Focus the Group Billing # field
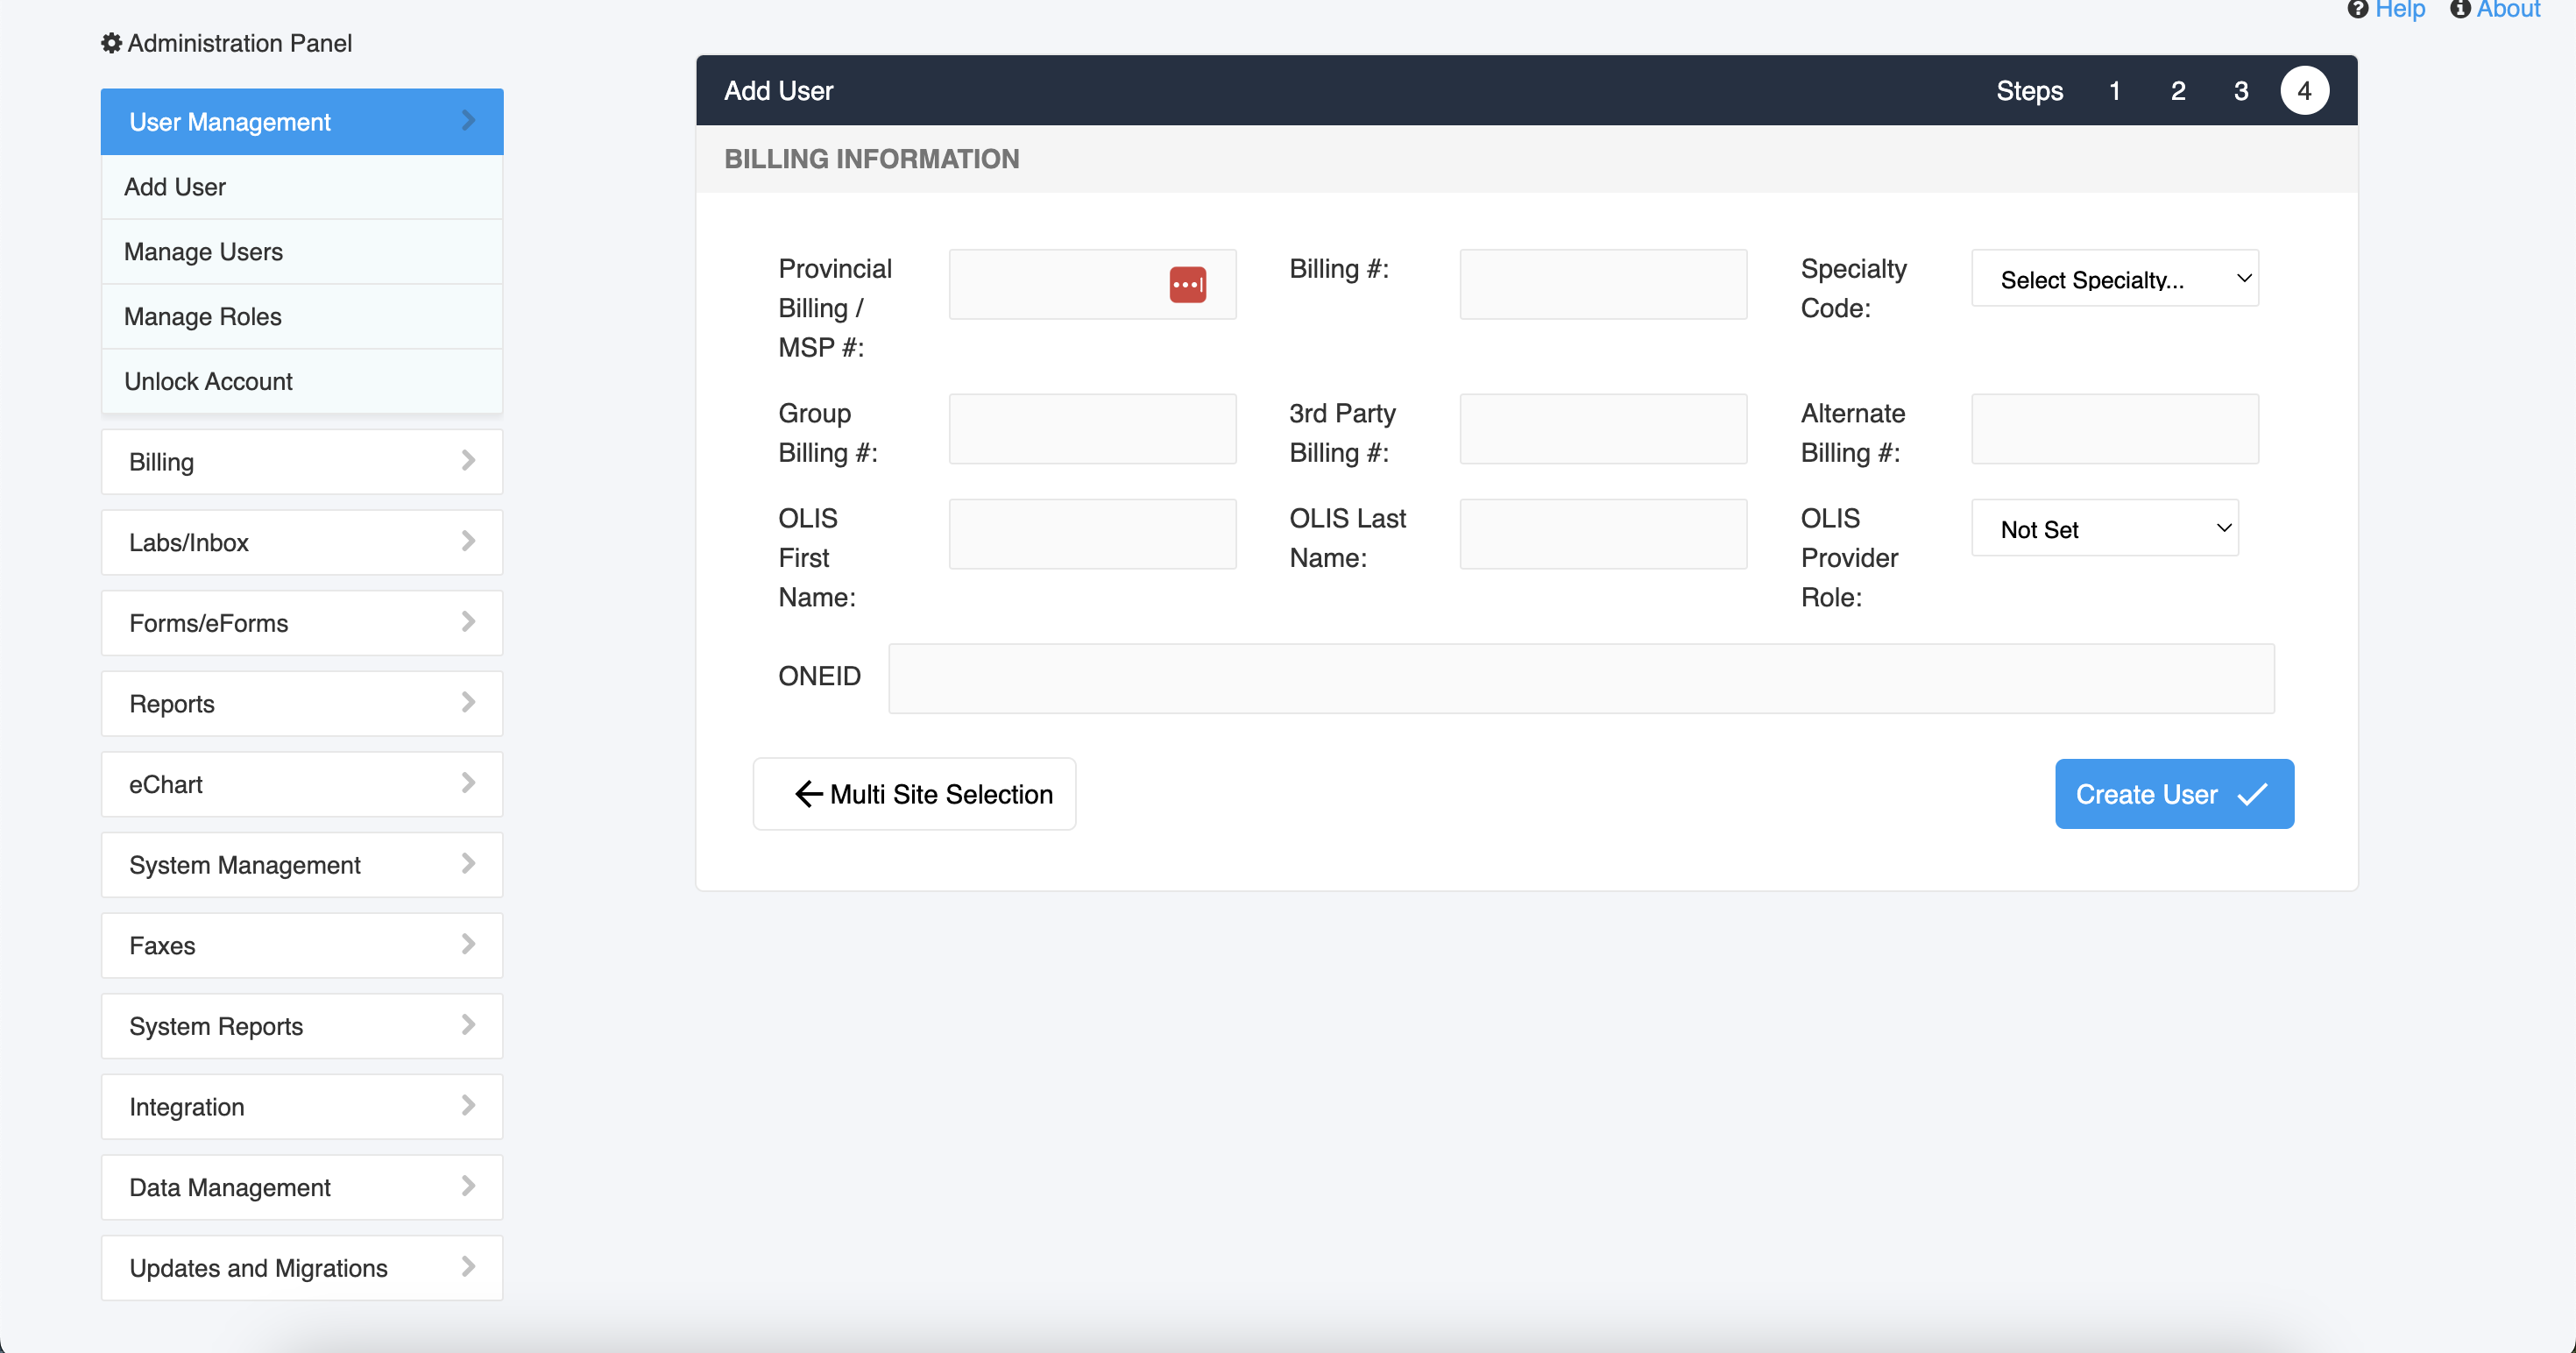This screenshot has width=2576, height=1353. (x=1092, y=429)
